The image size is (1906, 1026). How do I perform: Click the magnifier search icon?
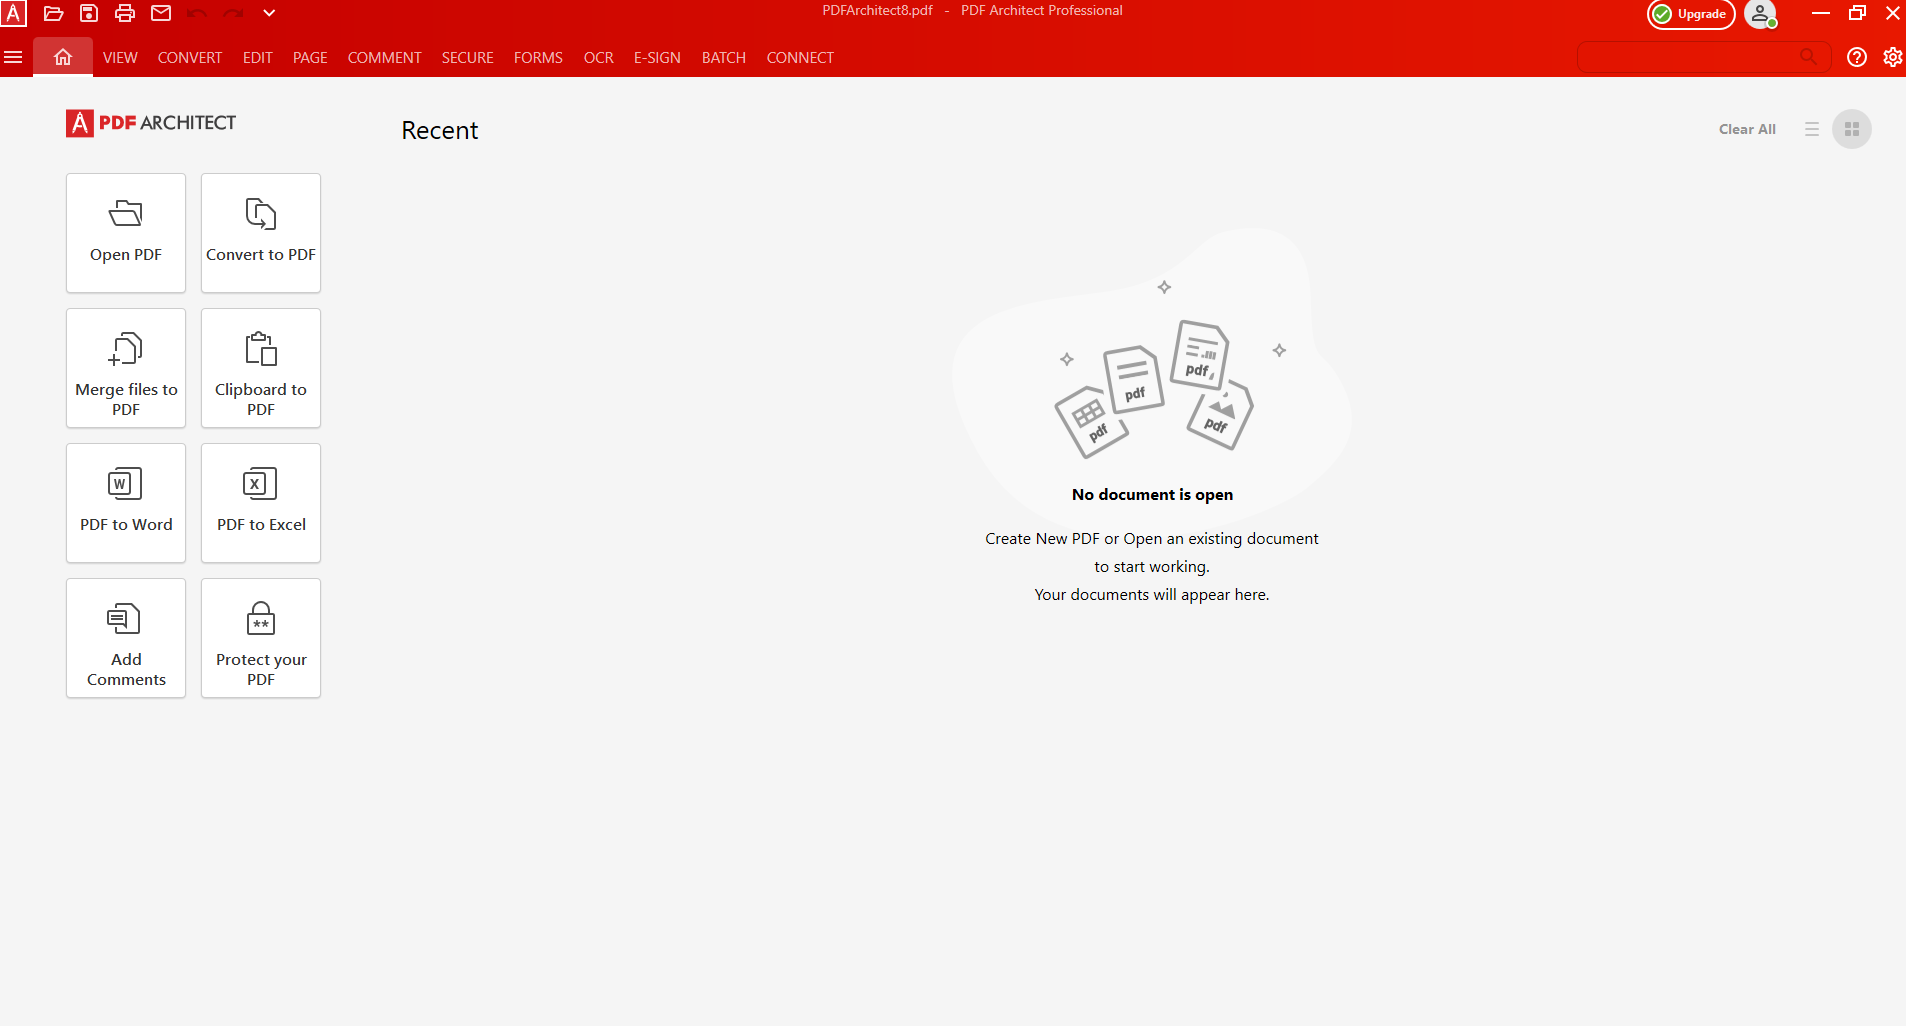point(1808,57)
